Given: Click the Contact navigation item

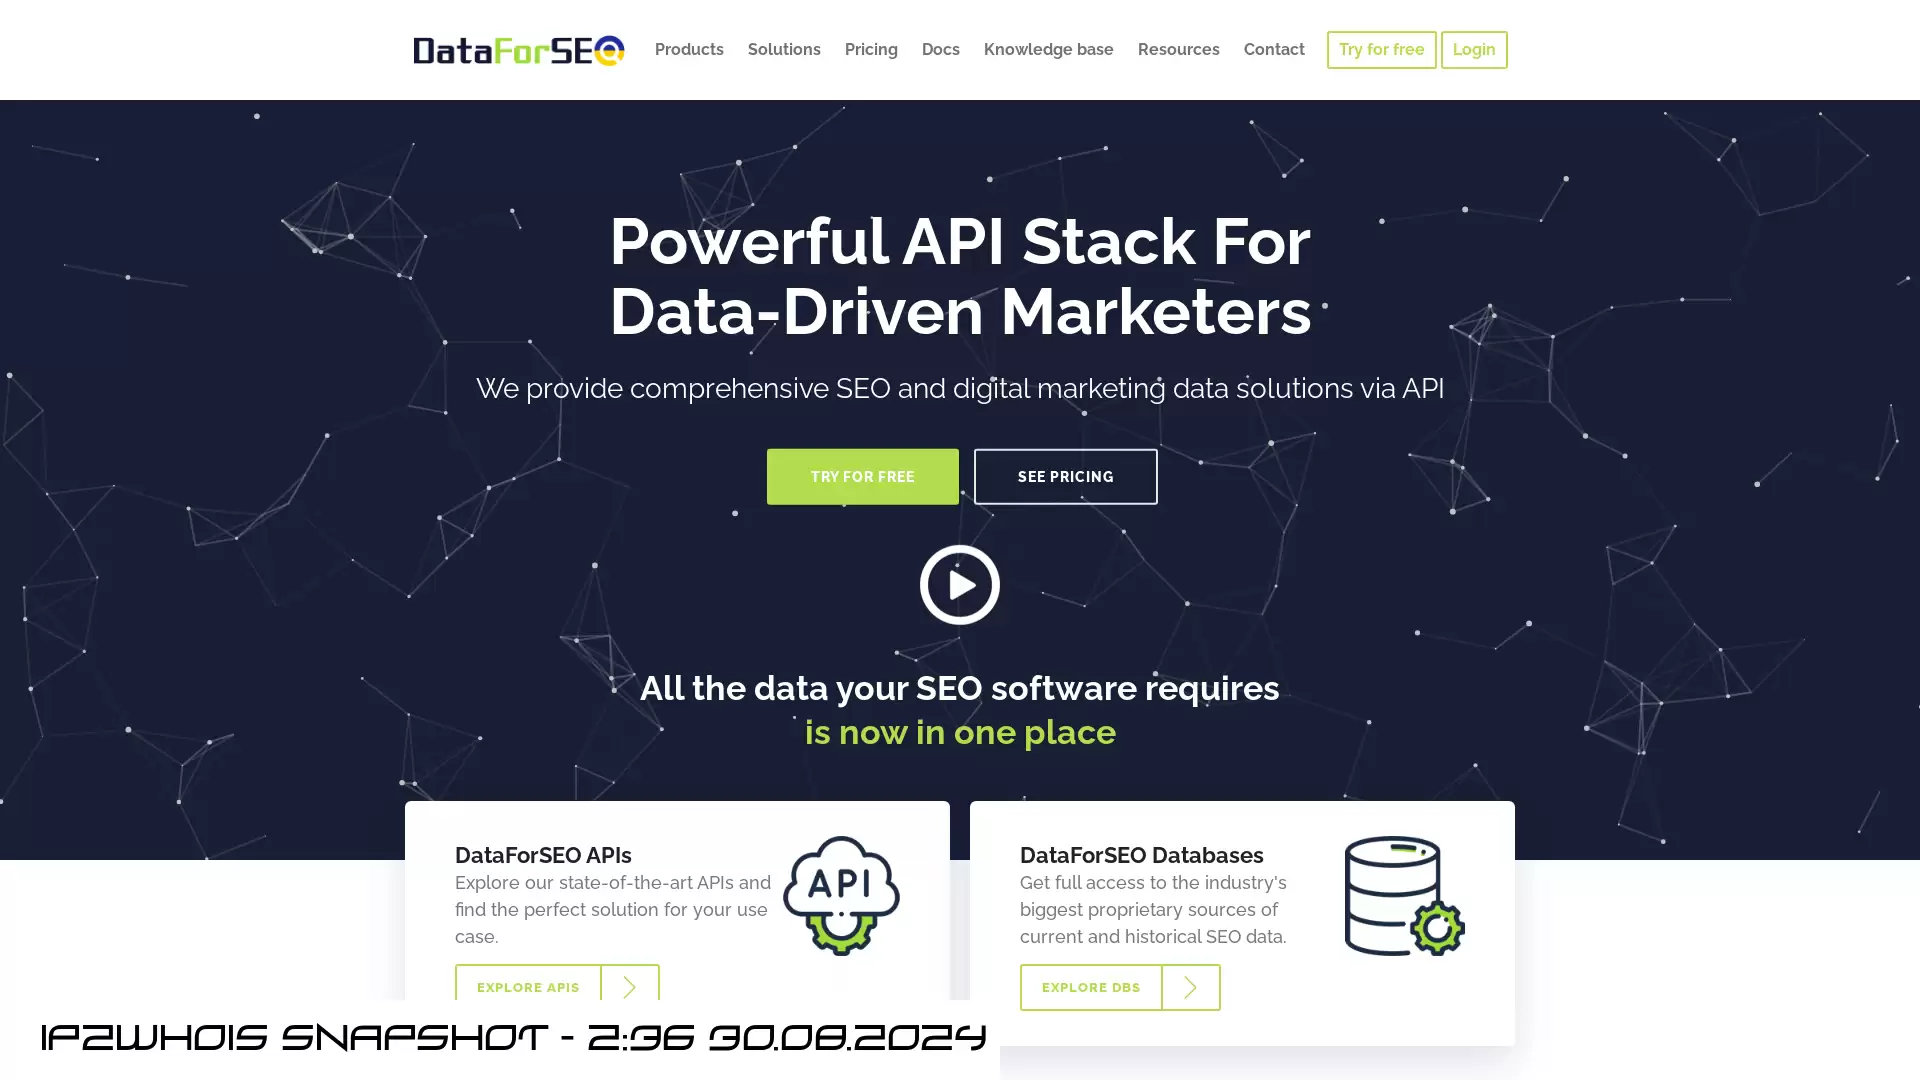Looking at the screenshot, I should point(1274,49).
